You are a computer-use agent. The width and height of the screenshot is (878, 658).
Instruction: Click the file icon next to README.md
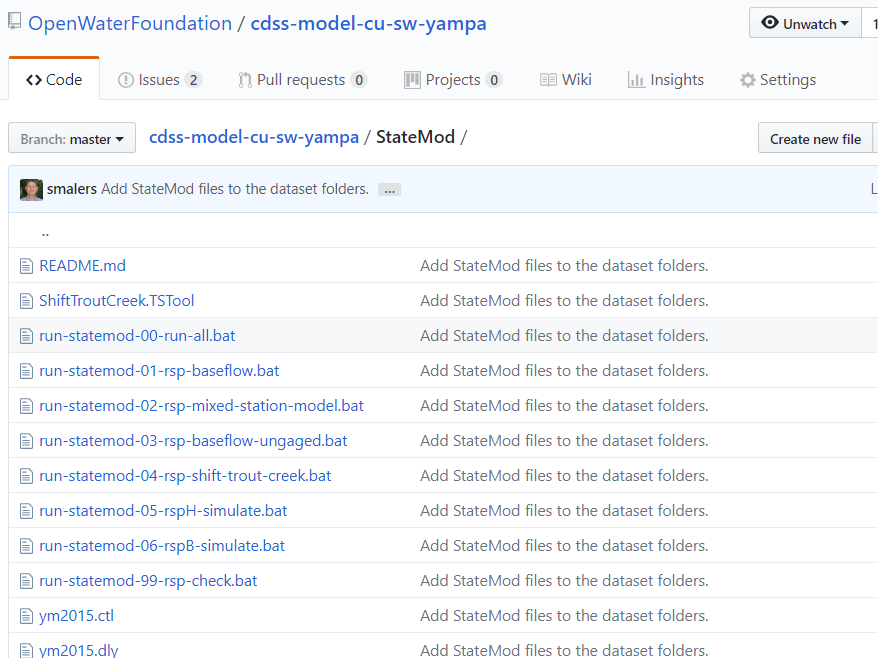click(x=26, y=265)
